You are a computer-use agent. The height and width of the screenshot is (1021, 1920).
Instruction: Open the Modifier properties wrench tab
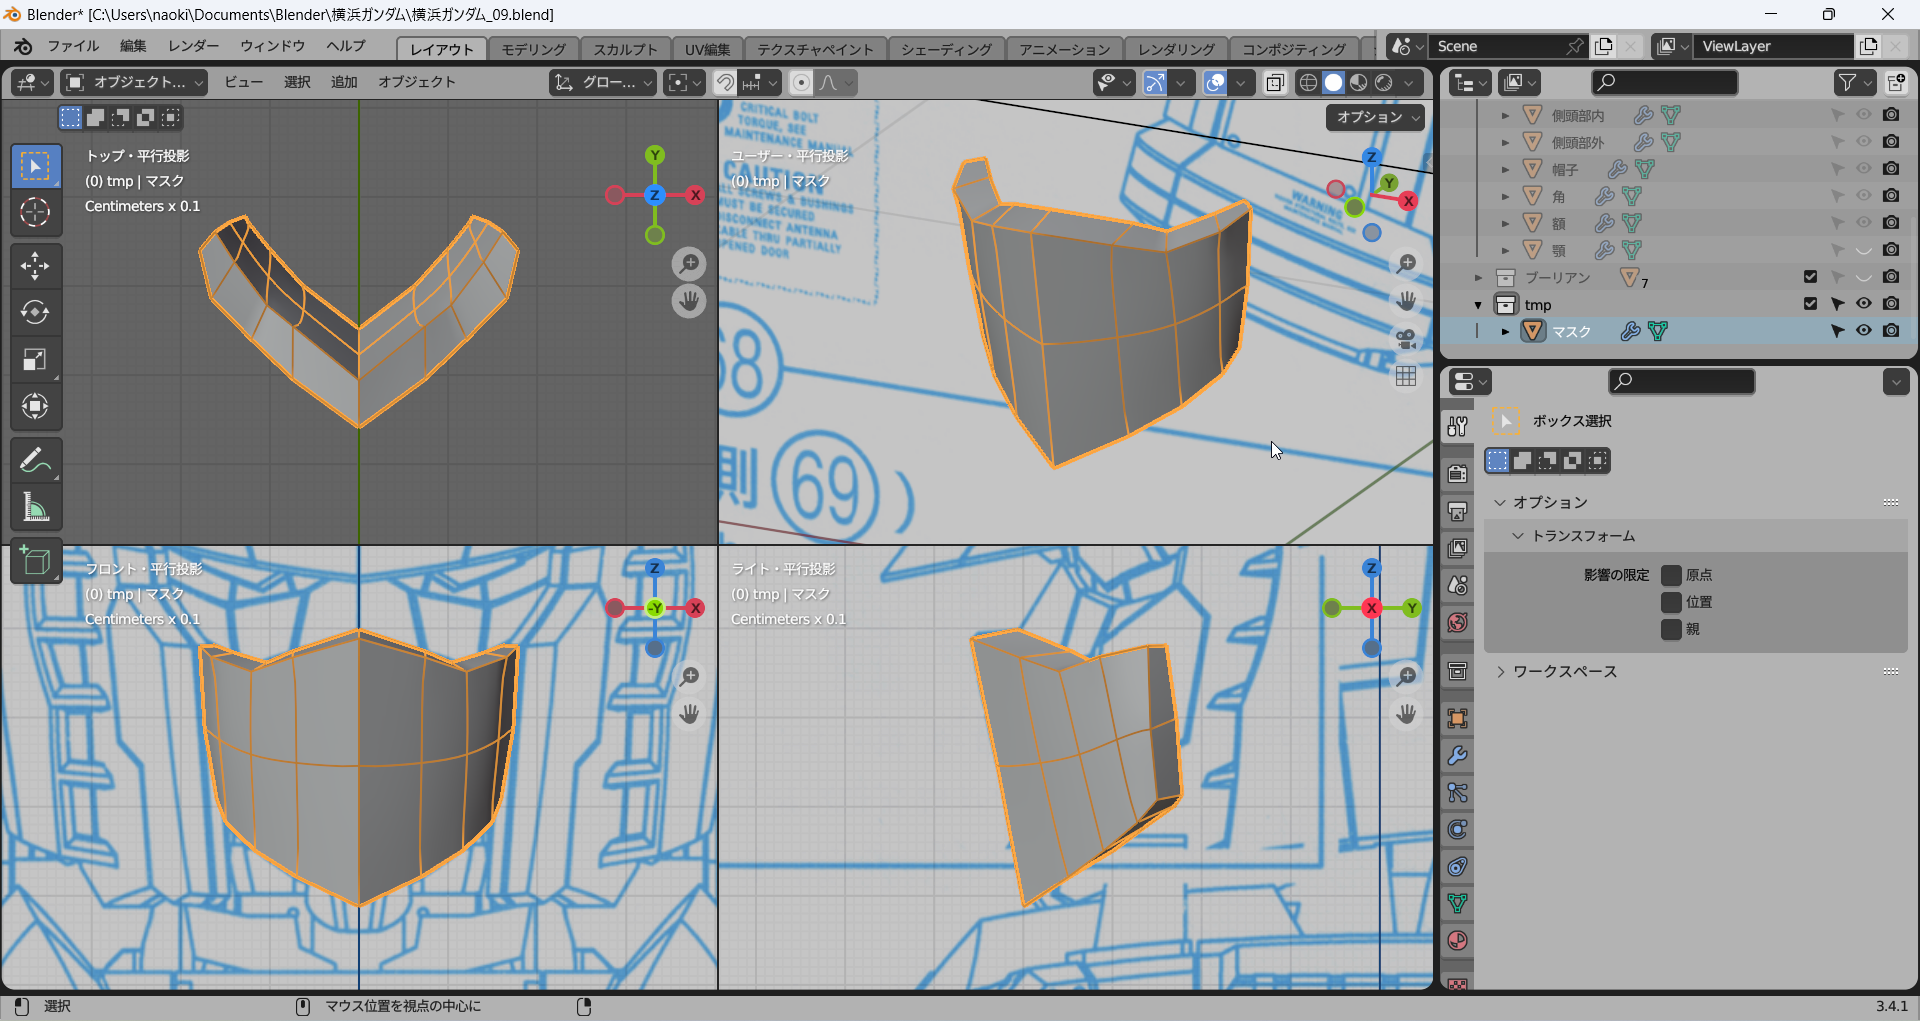[x=1457, y=756]
